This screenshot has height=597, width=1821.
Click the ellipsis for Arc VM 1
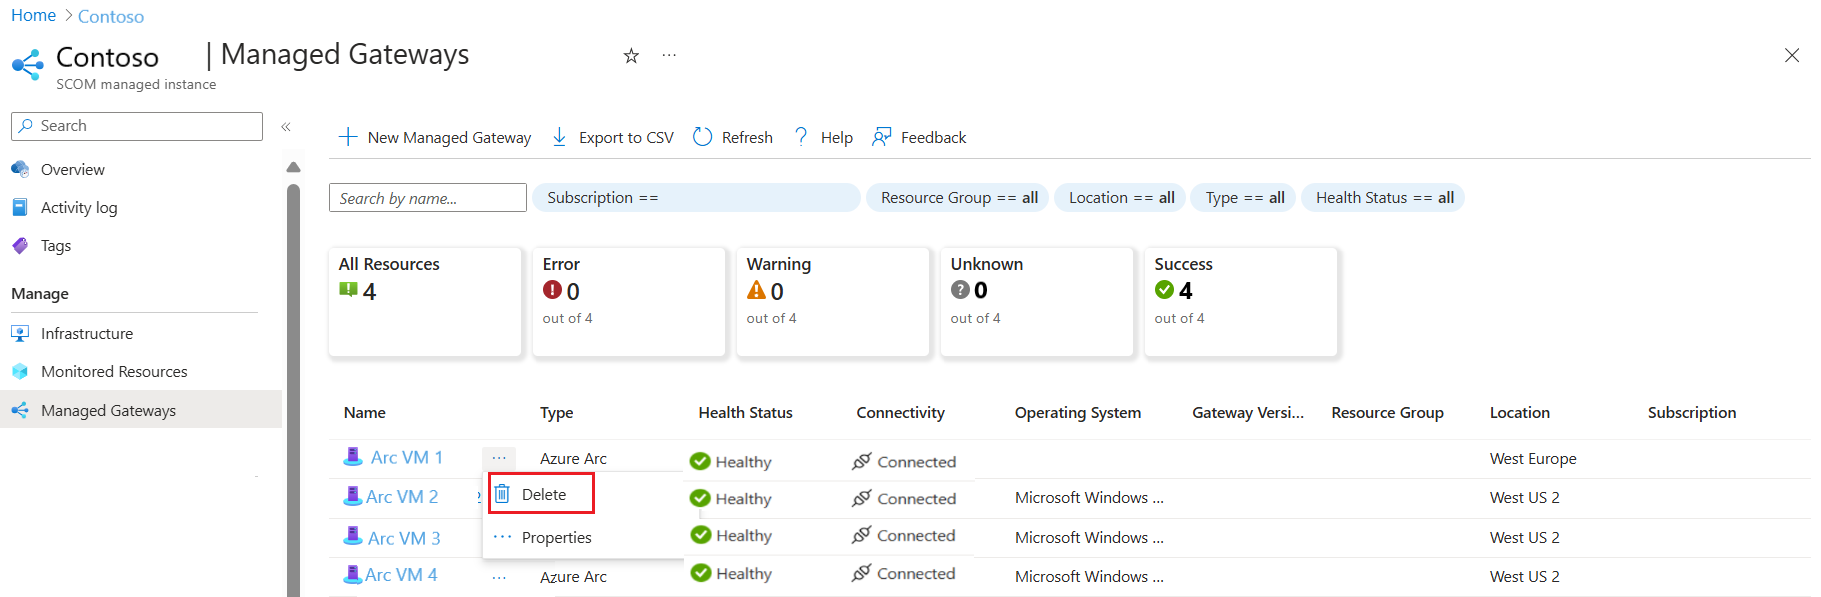coord(499,458)
